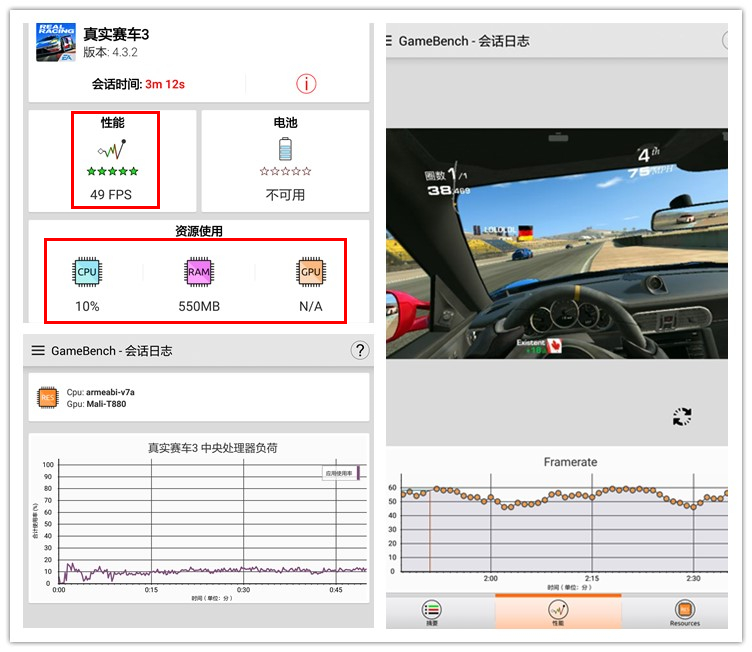Click the 49 FPS value
Image resolution: width=752 pixels, height=652 pixels.
coord(111,195)
